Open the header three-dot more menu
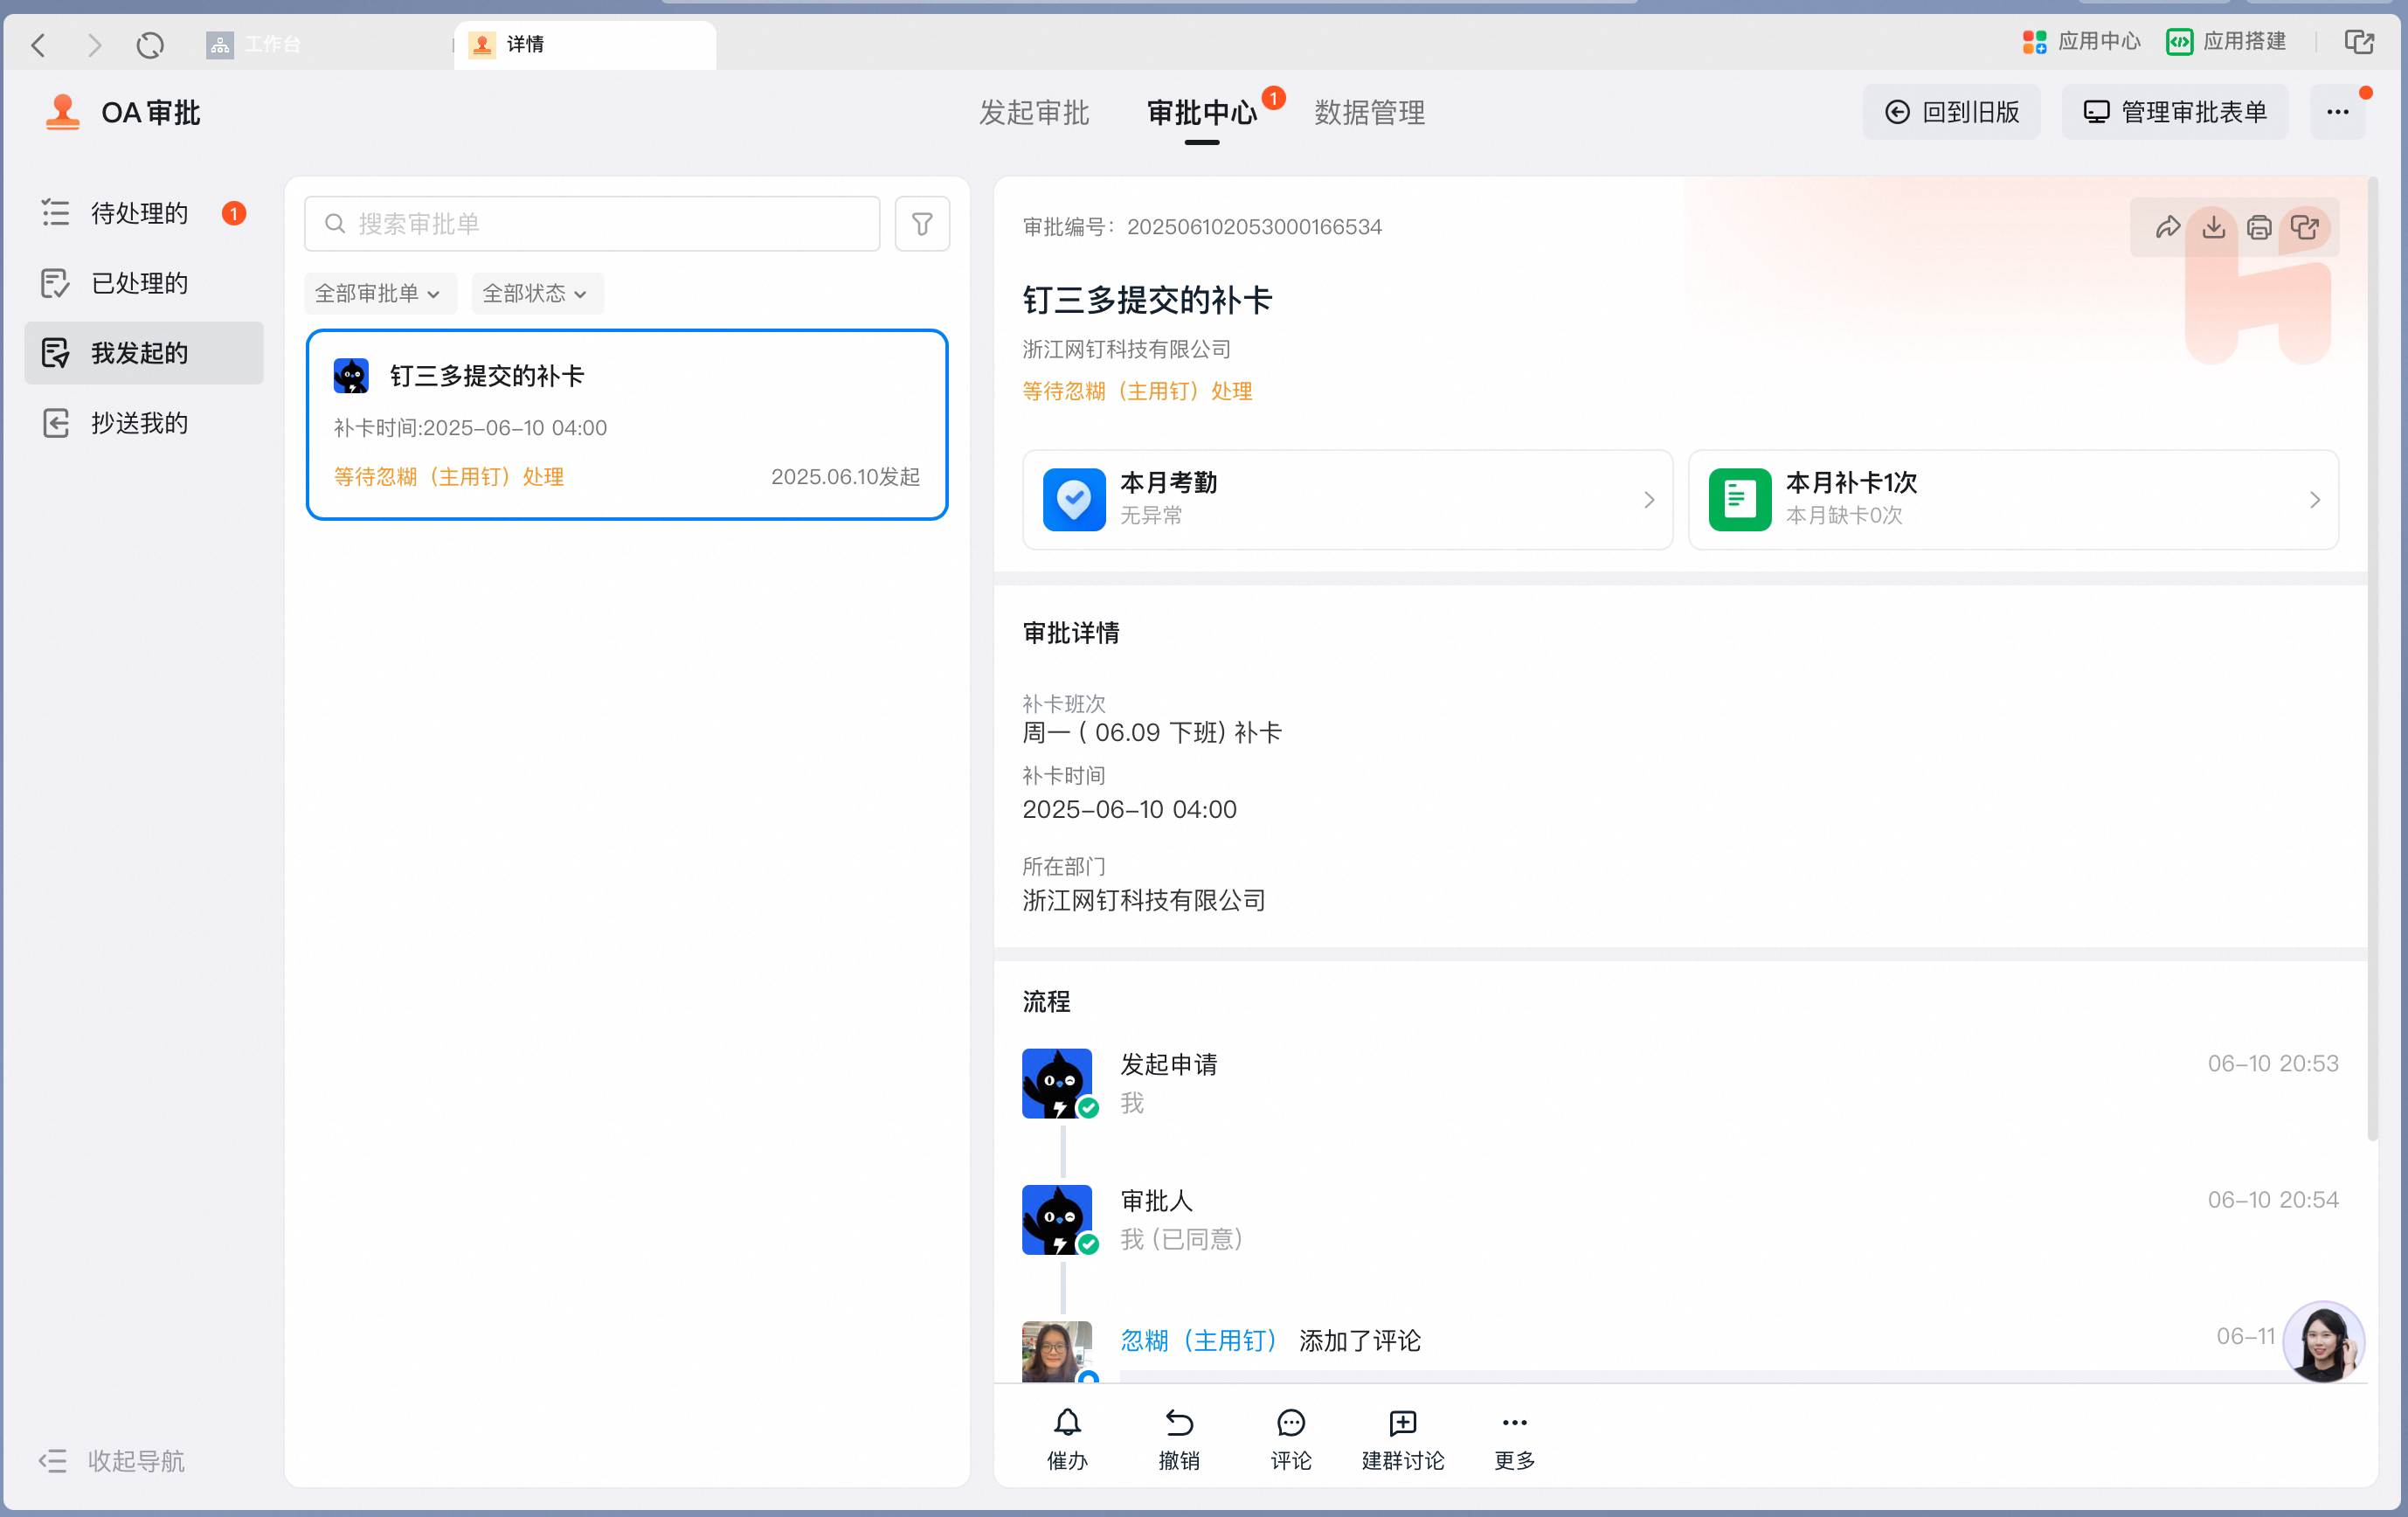The image size is (2408, 1517). [x=2337, y=112]
